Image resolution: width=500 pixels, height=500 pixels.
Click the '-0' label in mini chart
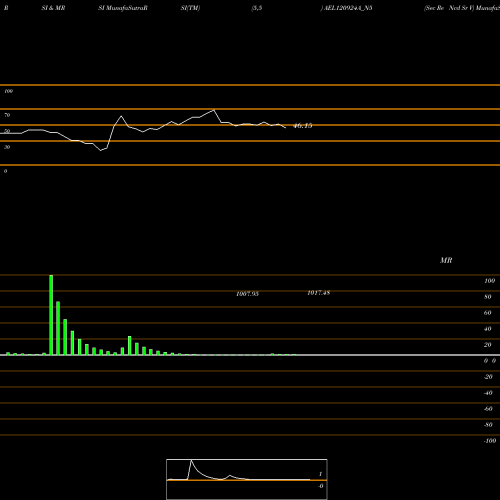tap(321, 486)
